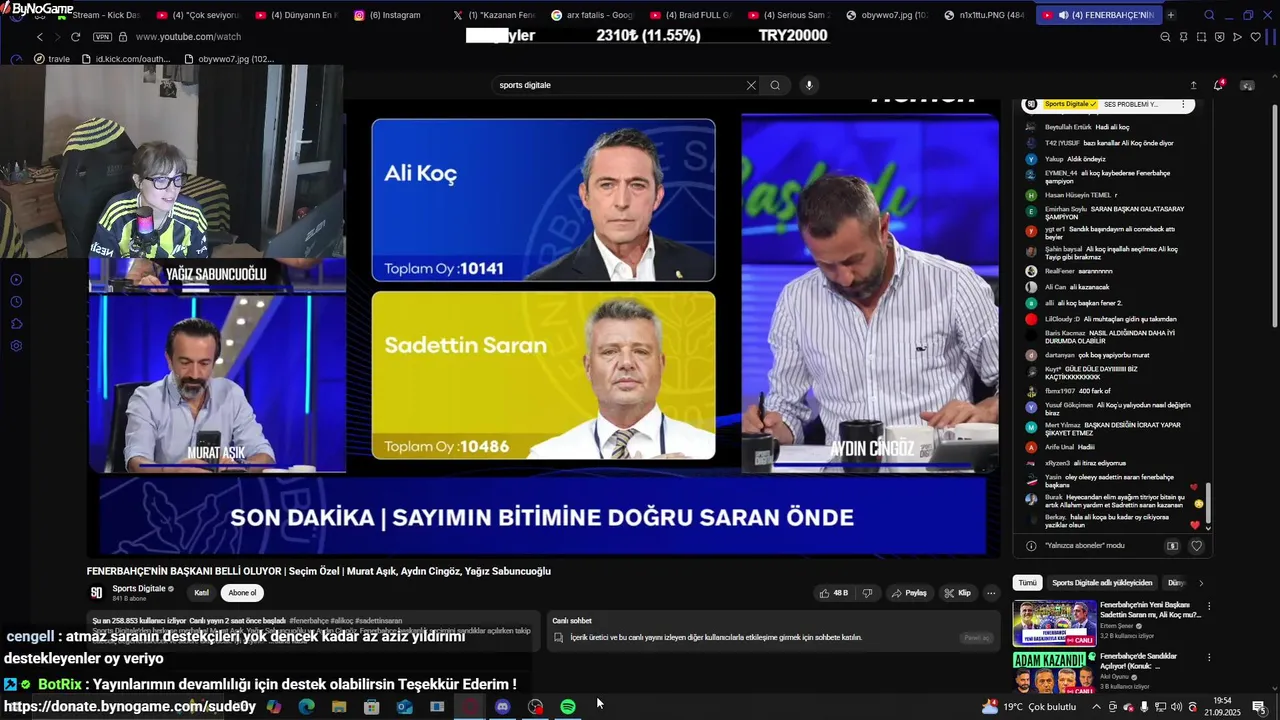
Task: Open menu for 'Fenerbahçe'nin Yeni Başkanı' video
Action: click(x=1209, y=606)
